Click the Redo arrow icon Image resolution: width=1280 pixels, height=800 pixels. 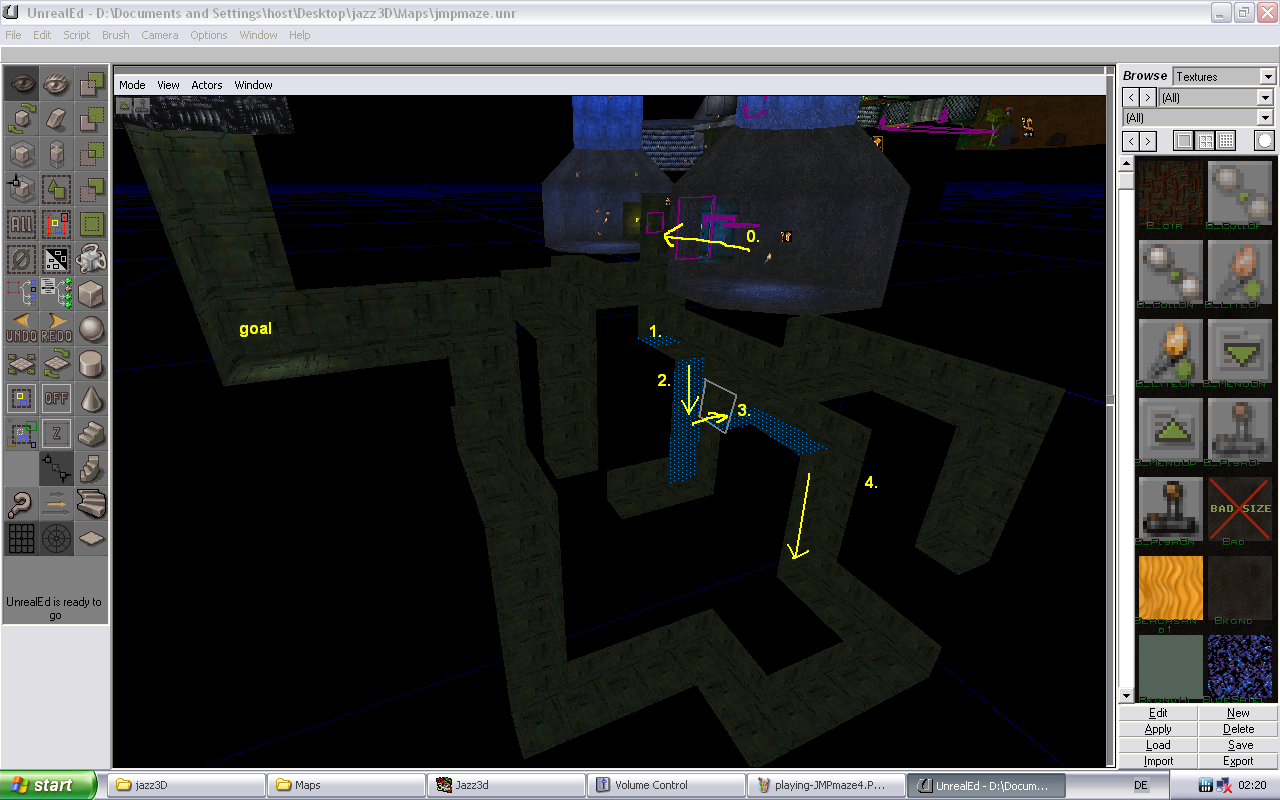[x=56, y=330]
